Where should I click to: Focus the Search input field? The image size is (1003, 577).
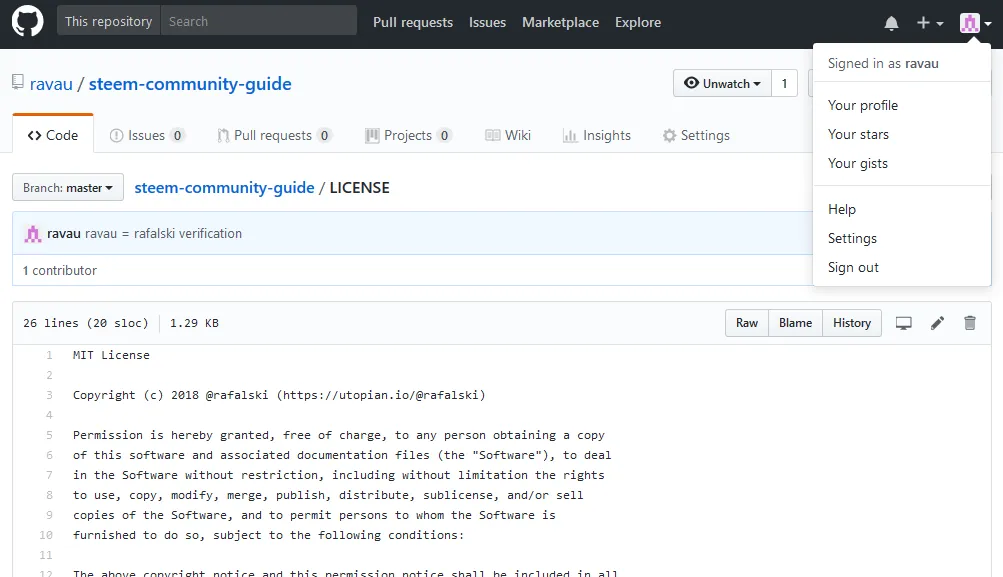coord(258,21)
